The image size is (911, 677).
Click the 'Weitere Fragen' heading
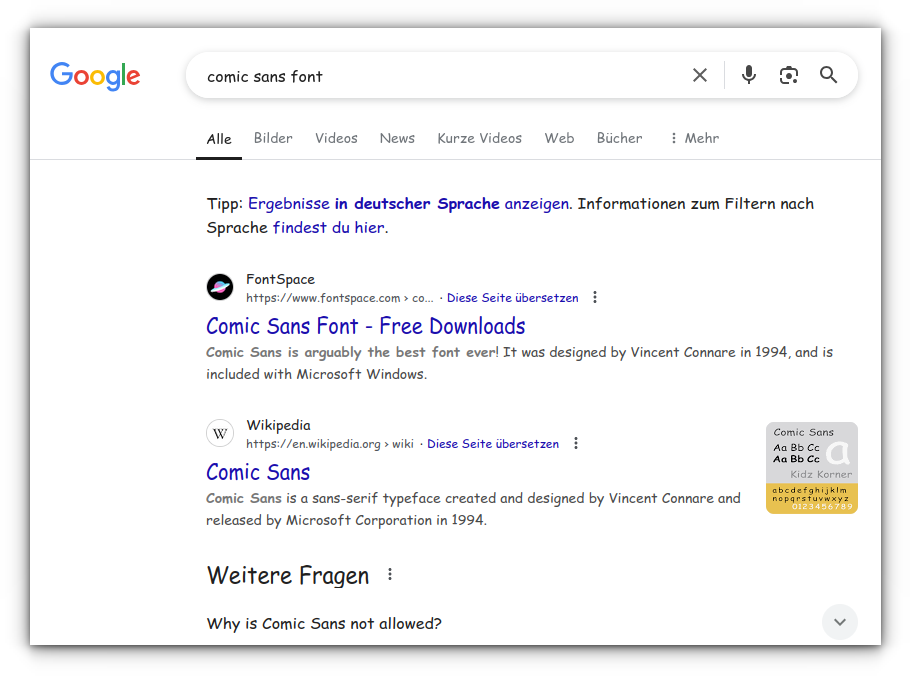coord(288,576)
